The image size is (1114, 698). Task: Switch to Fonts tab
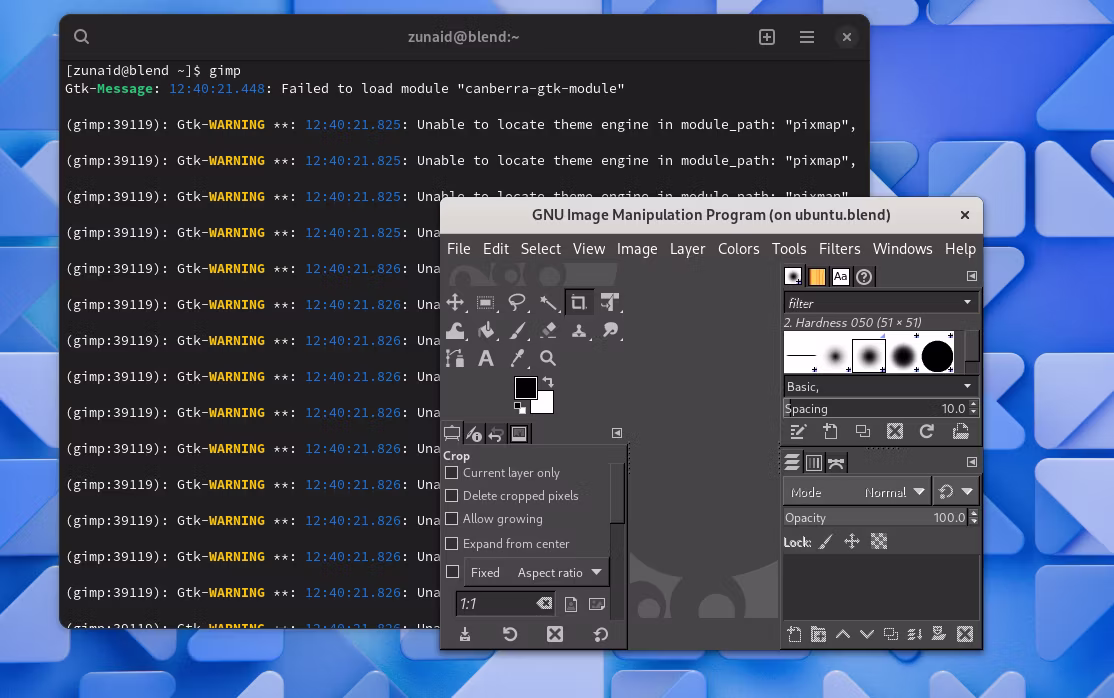[840, 276]
